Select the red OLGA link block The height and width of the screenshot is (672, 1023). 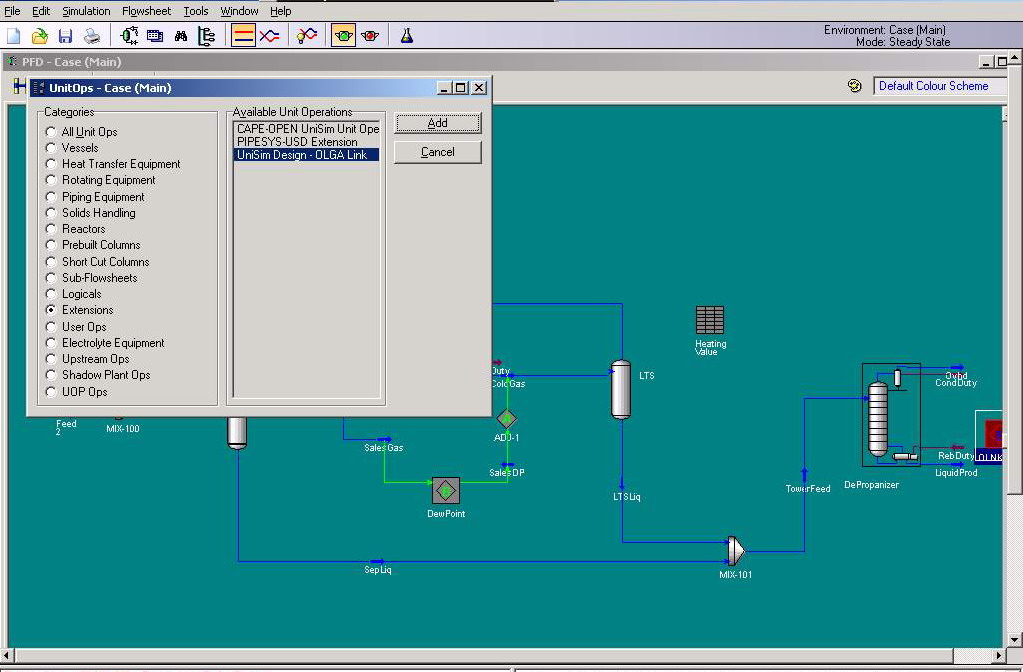point(994,433)
